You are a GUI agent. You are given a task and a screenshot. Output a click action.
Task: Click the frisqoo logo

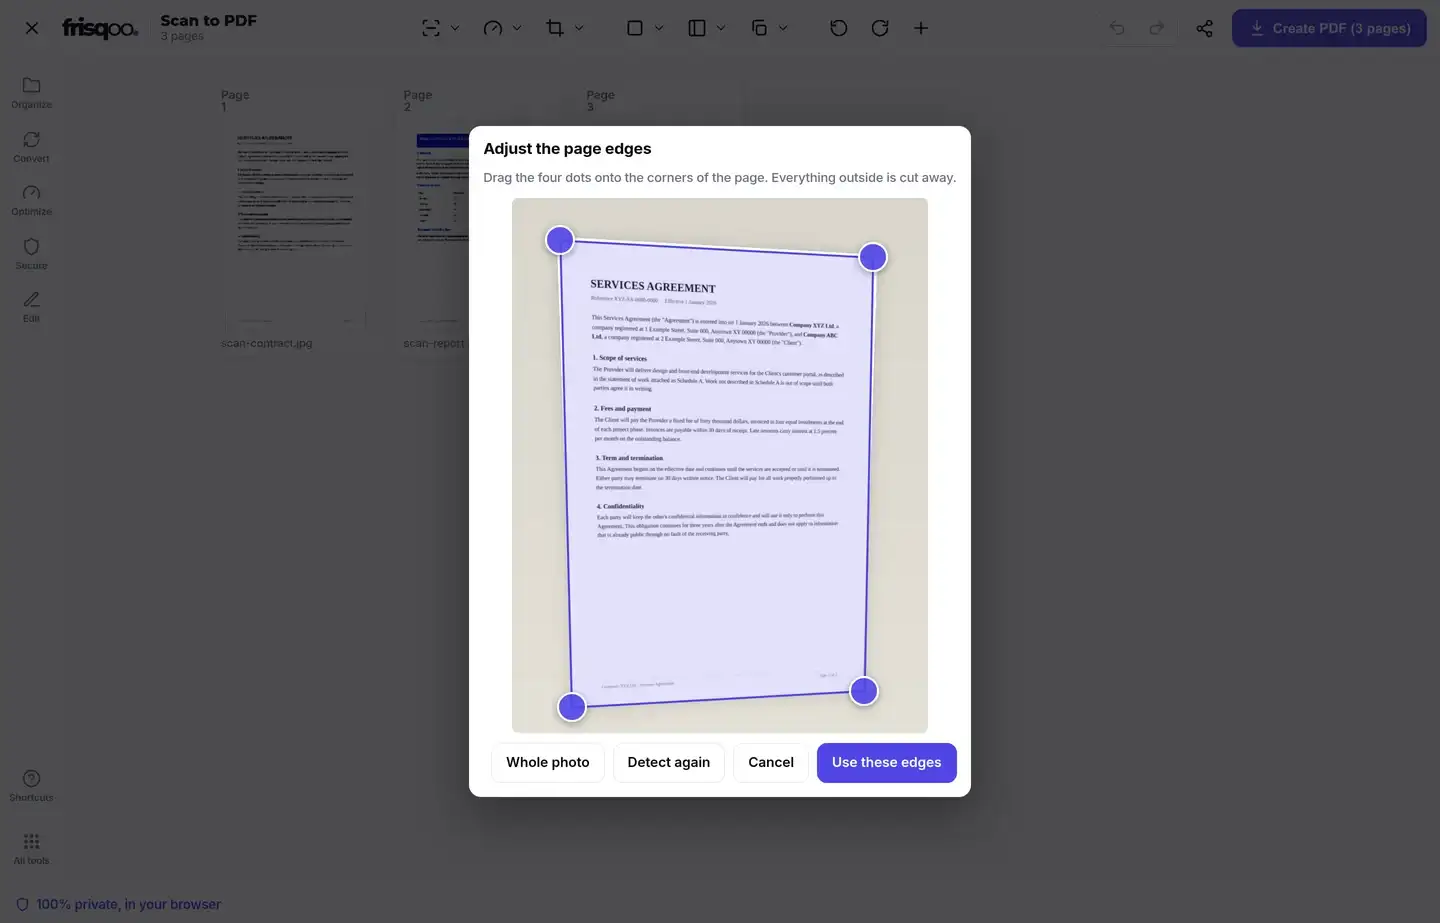point(100,28)
